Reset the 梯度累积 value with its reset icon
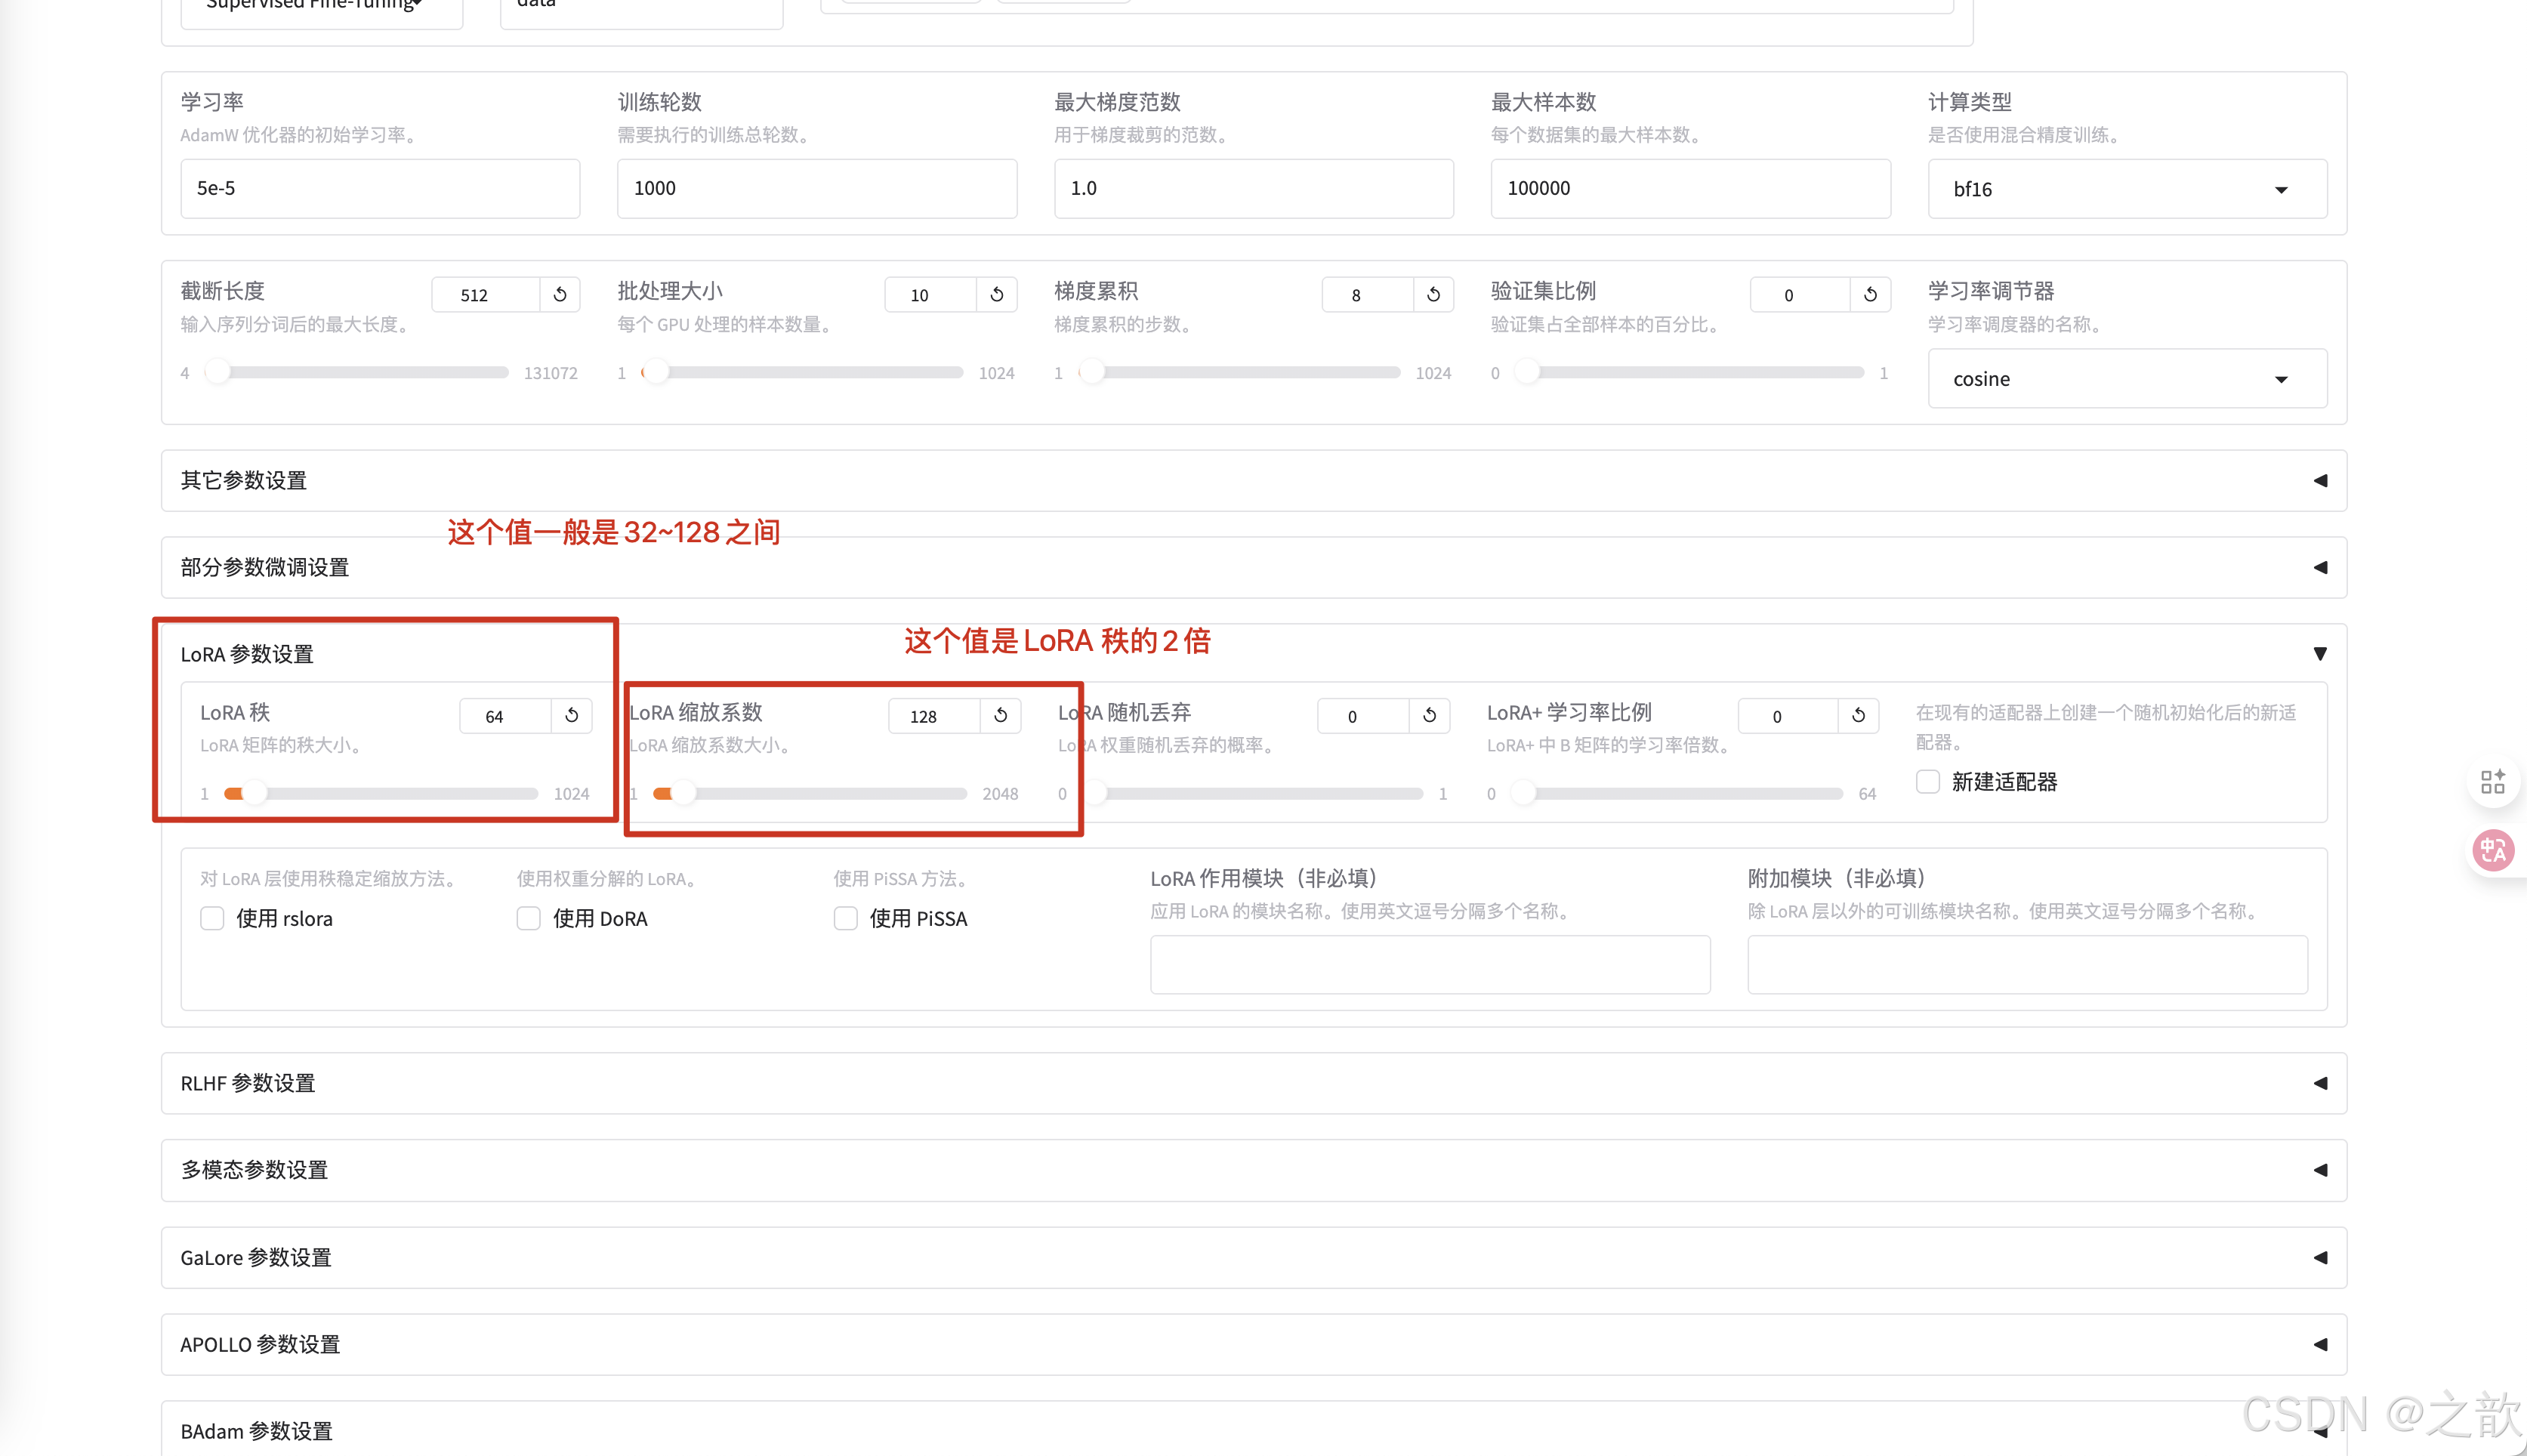2527x1456 pixels. click(1433, 295)
